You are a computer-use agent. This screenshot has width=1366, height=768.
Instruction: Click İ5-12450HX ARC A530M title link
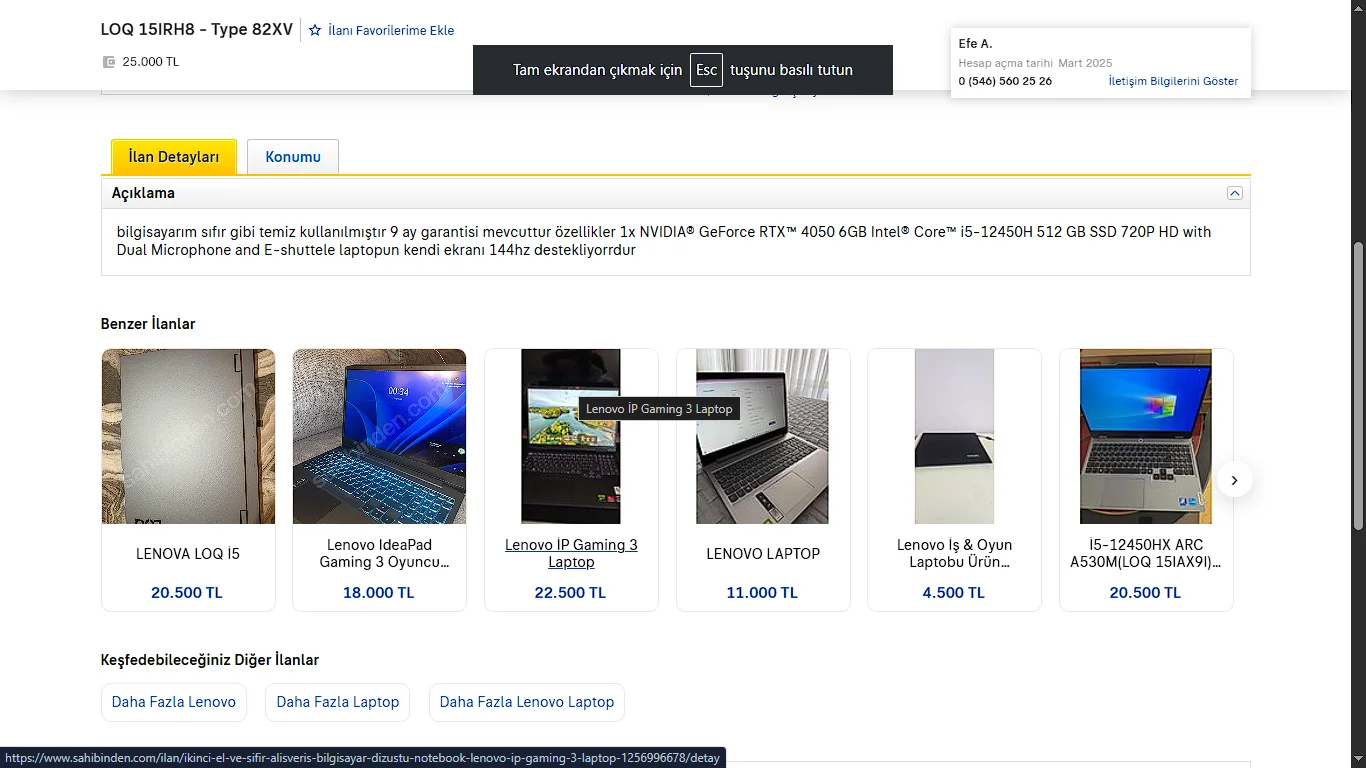[x=1146, y=554]
